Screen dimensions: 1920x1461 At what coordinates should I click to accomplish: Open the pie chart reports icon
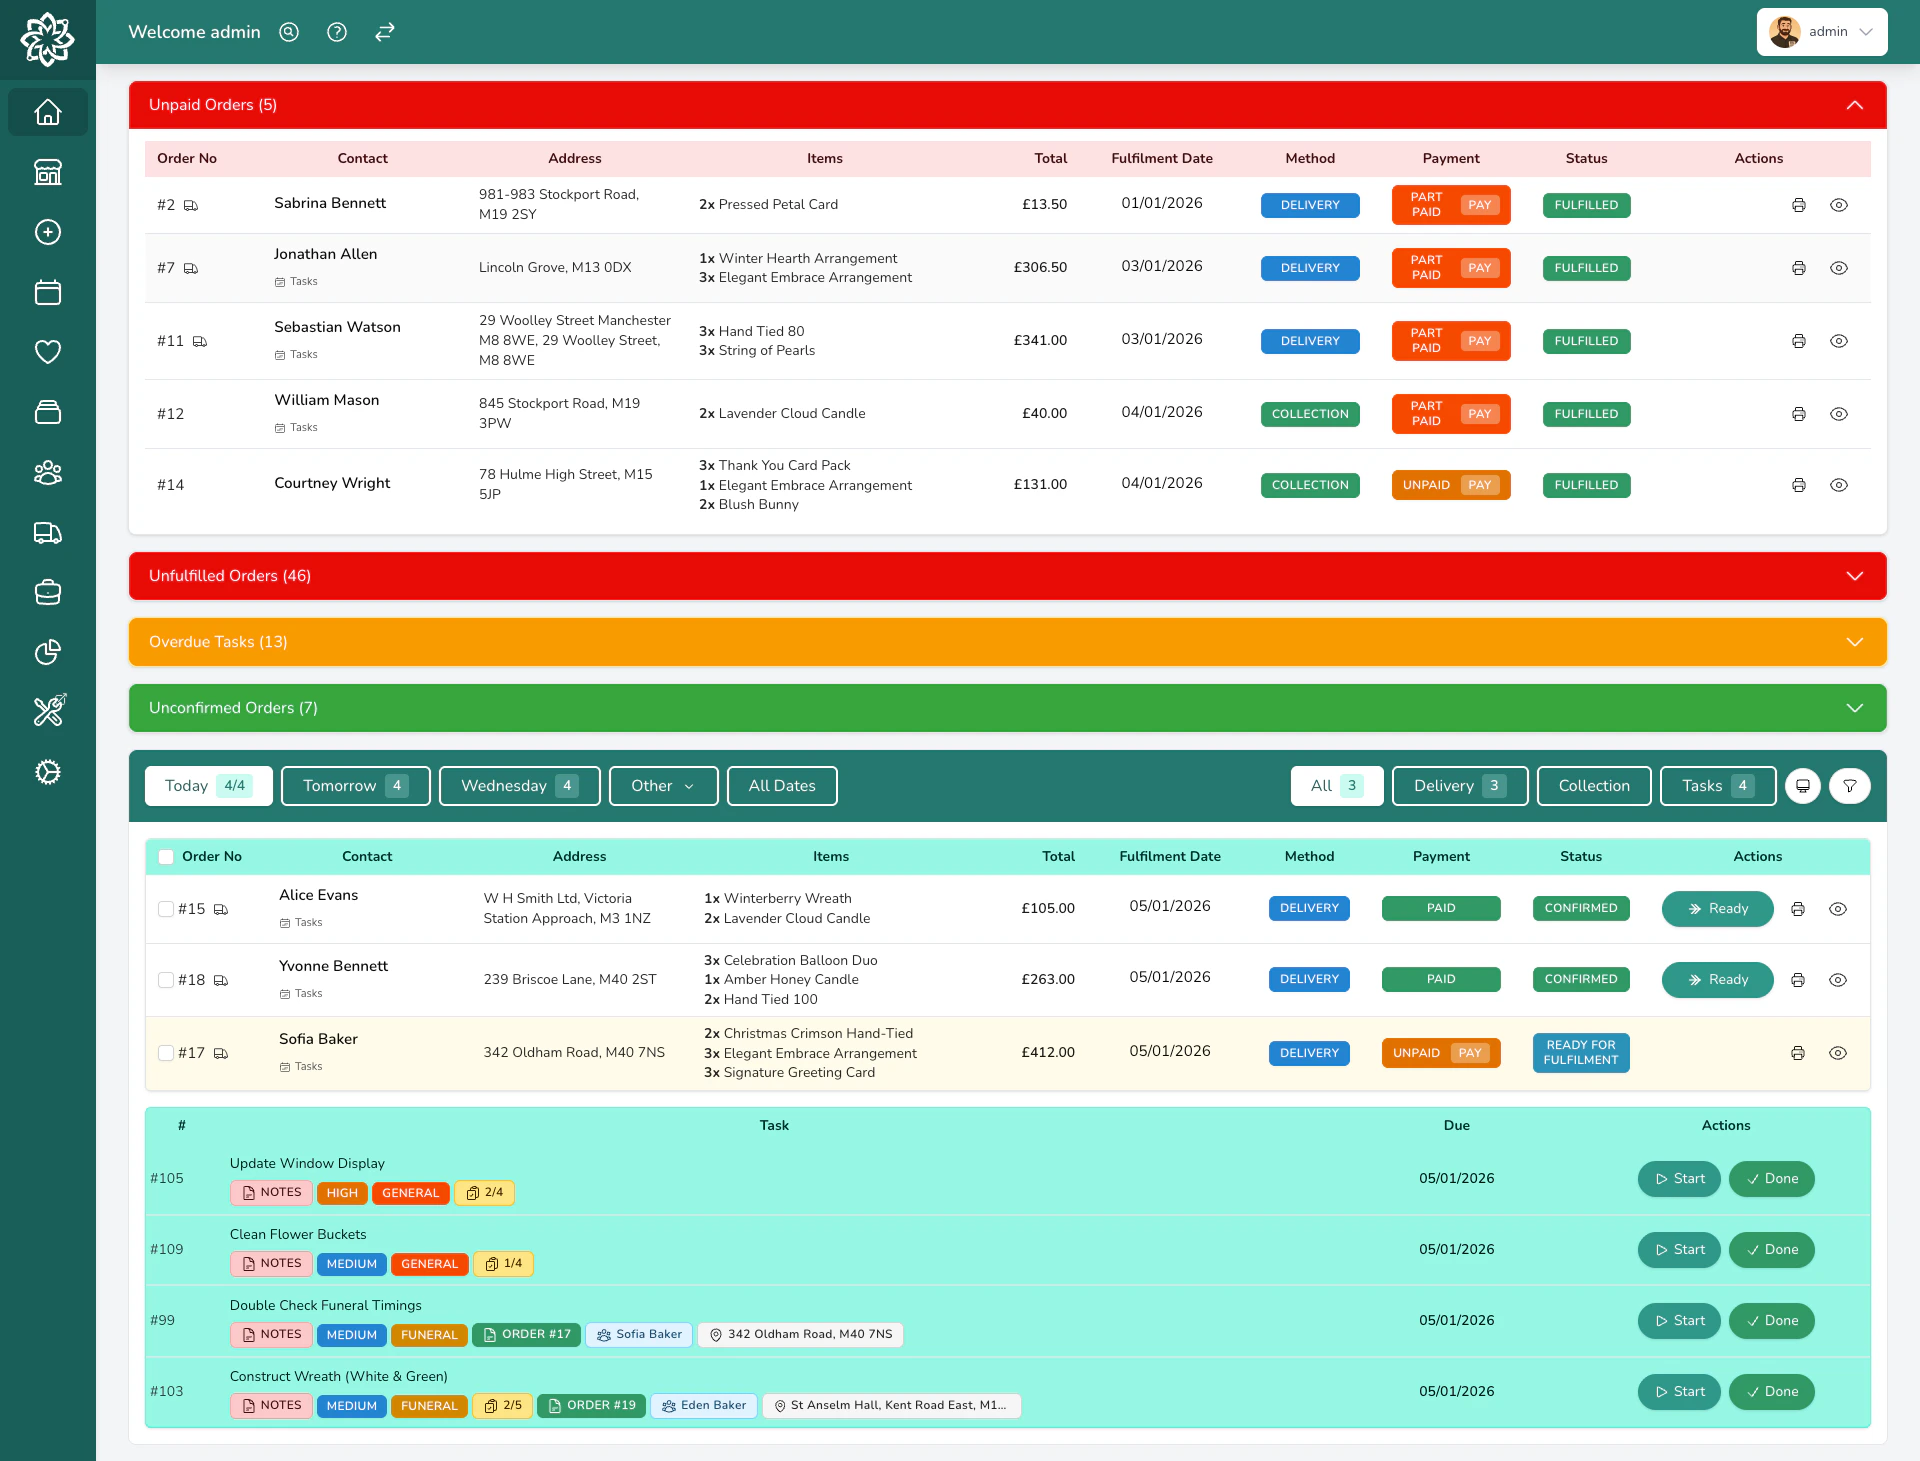click(x=47, y=652)
